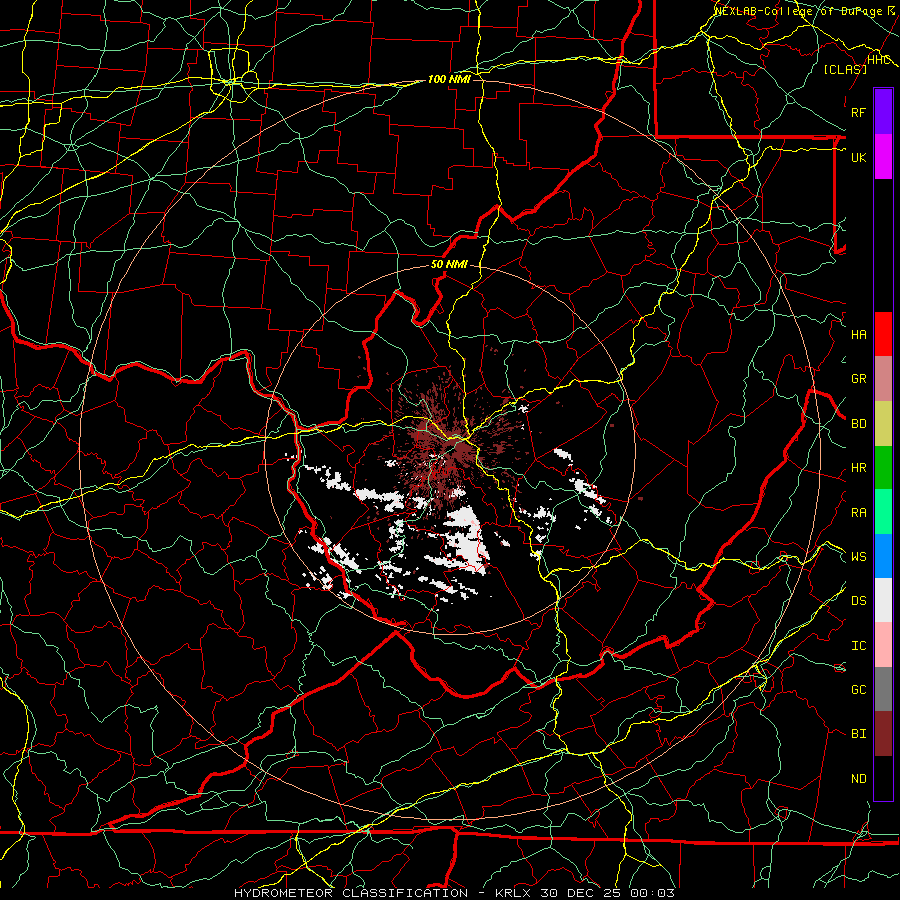Select the DS white legend swatch
This screenshot has height=900, width=900.
(883, 600)
